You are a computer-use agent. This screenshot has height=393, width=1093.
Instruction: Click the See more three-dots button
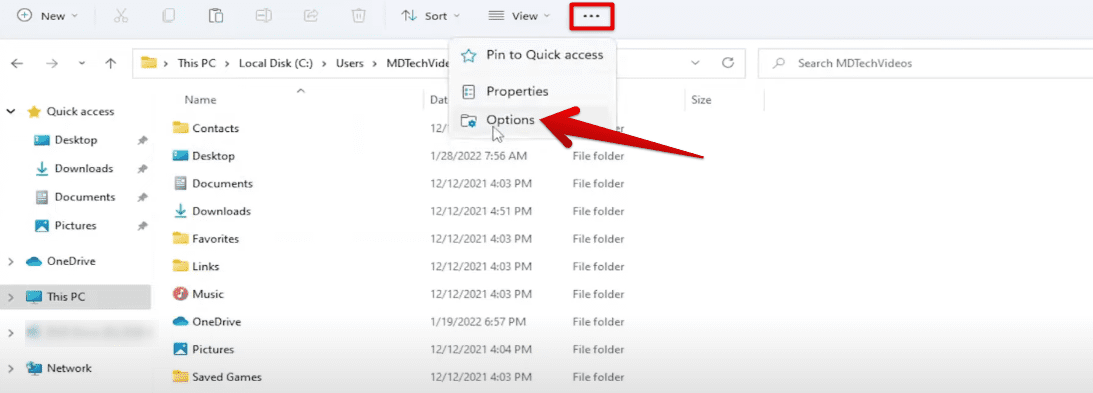click(x=591, y=15)
